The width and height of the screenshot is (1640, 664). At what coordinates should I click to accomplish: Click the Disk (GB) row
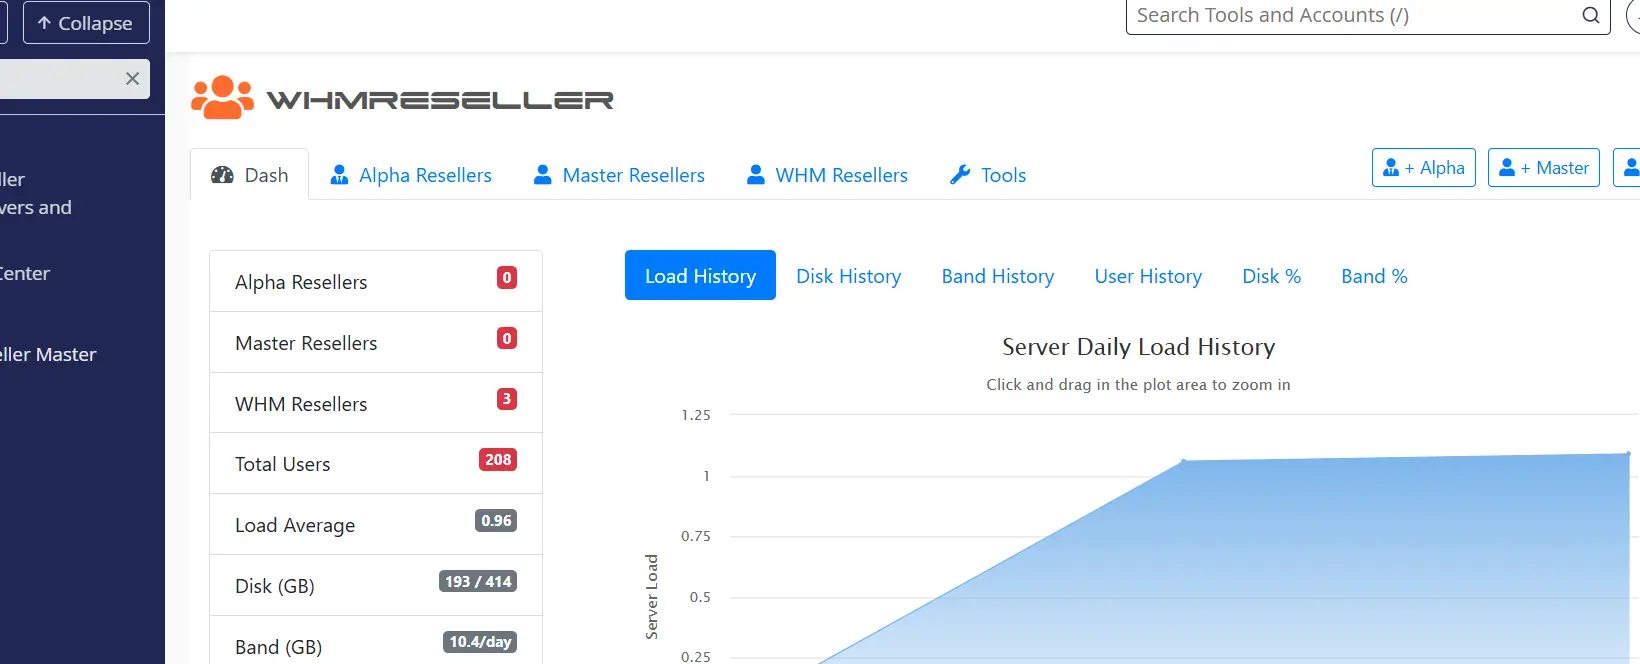tap(376, 585)
